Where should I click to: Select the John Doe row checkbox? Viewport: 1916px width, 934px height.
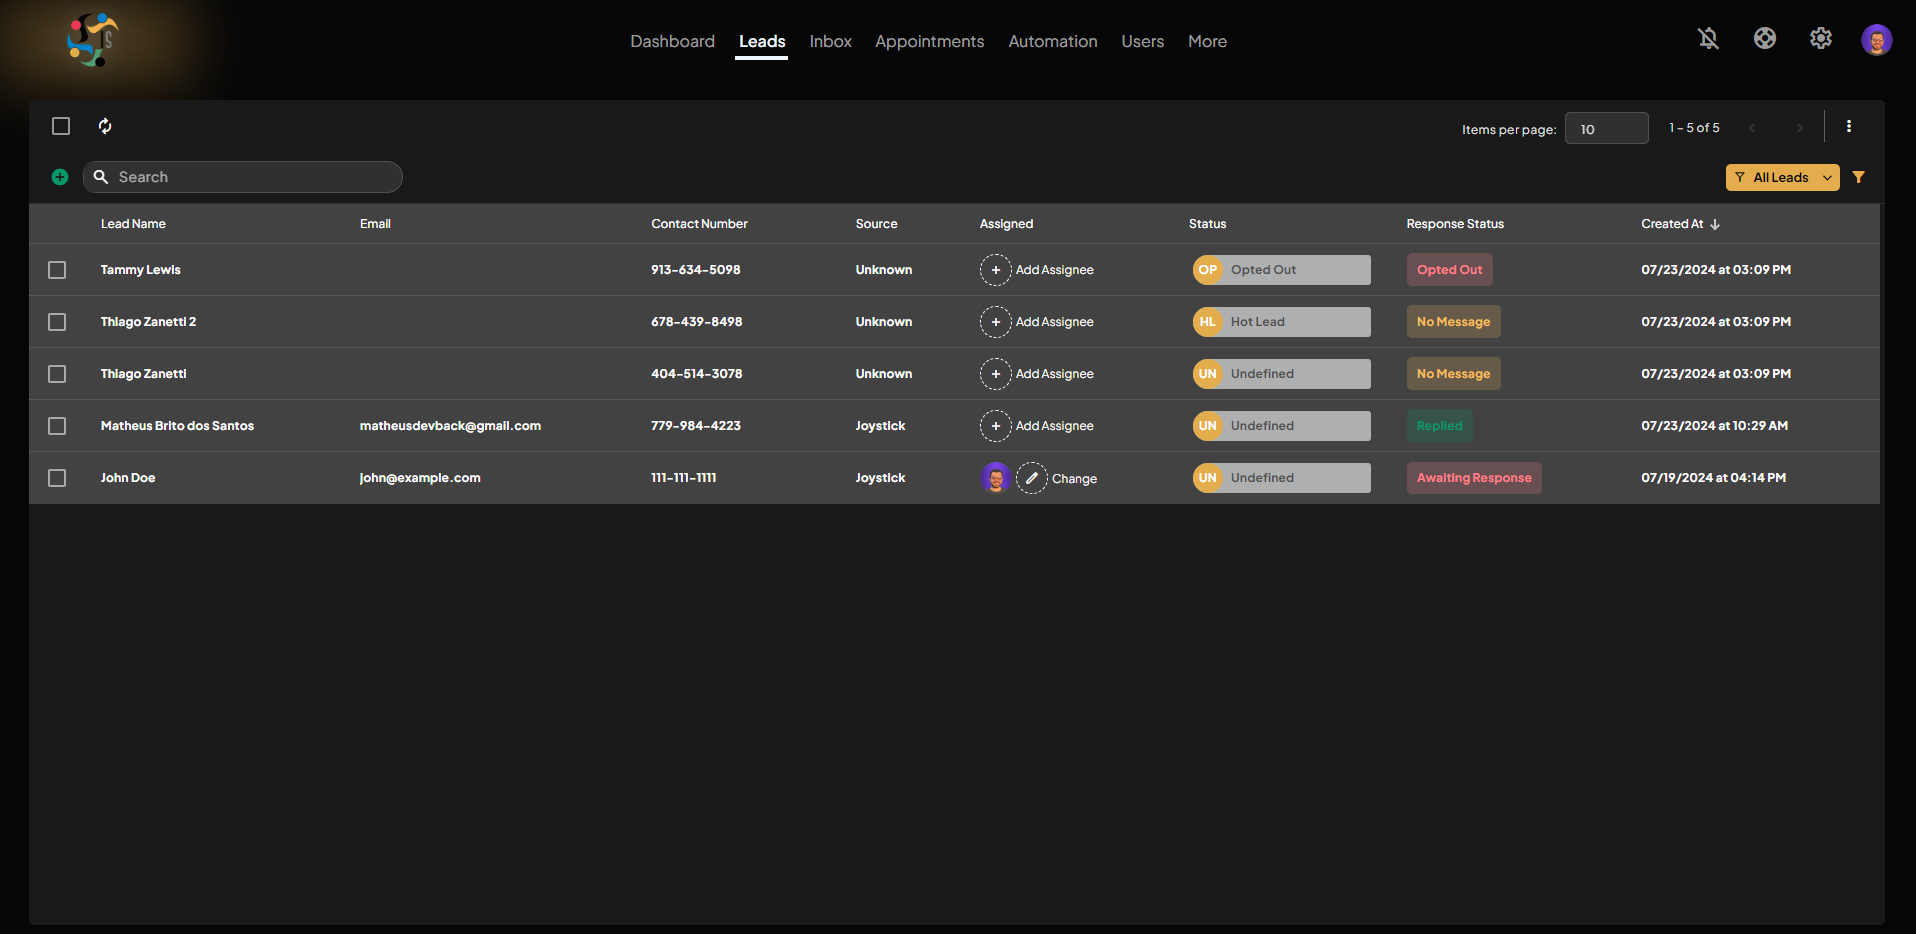tap(57, 478)
